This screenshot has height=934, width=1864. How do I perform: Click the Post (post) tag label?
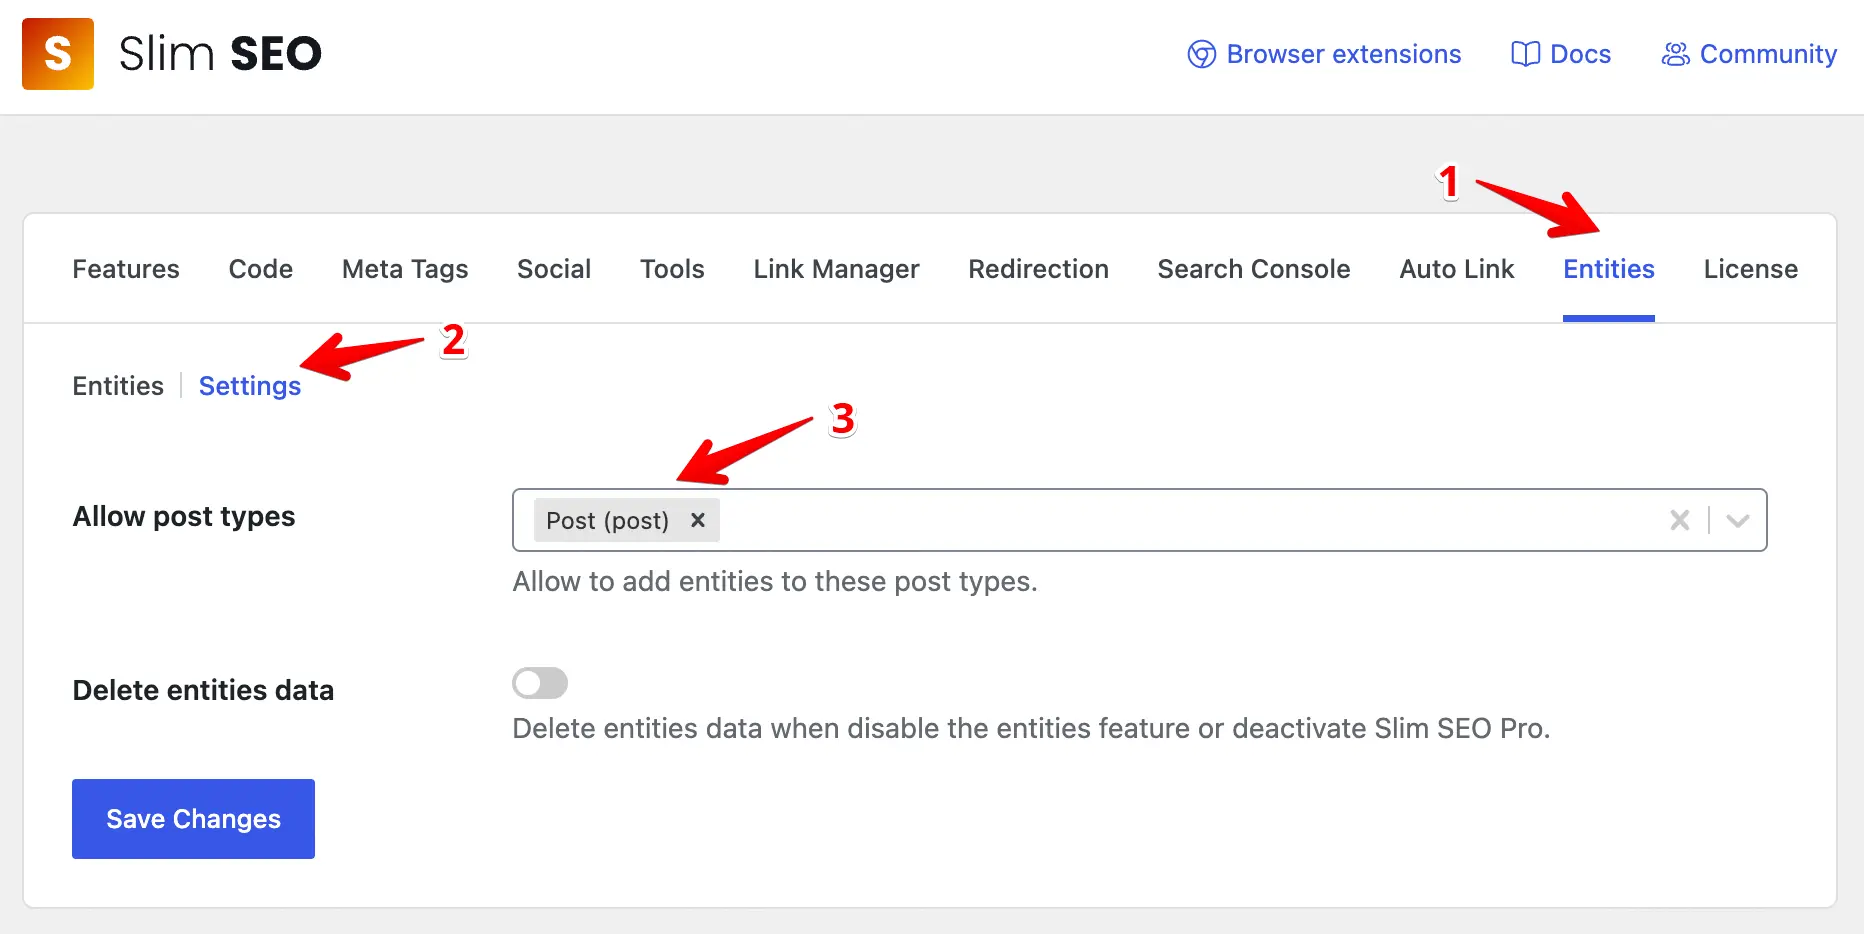607,521
